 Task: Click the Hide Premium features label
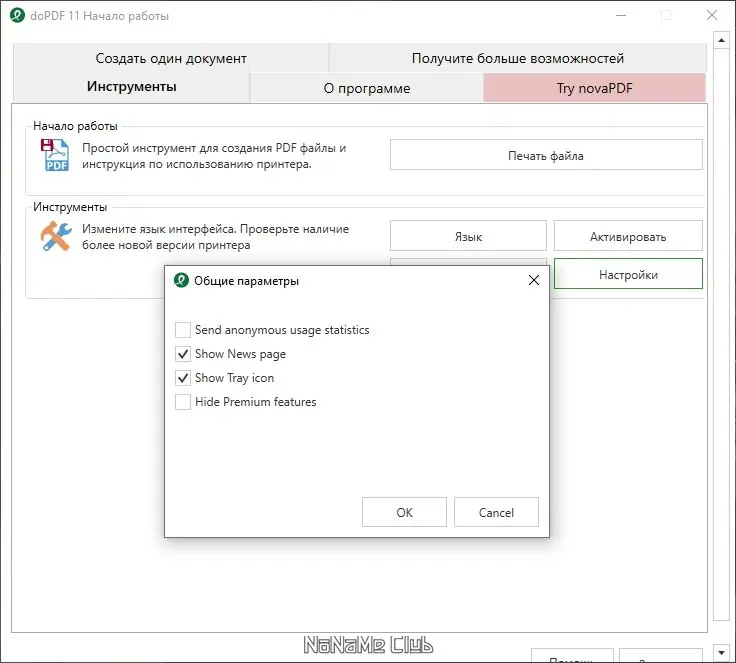point(256,402)
